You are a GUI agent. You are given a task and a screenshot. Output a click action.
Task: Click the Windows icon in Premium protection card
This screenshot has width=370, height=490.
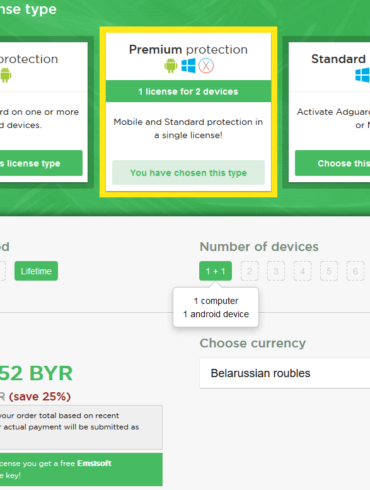188,66
